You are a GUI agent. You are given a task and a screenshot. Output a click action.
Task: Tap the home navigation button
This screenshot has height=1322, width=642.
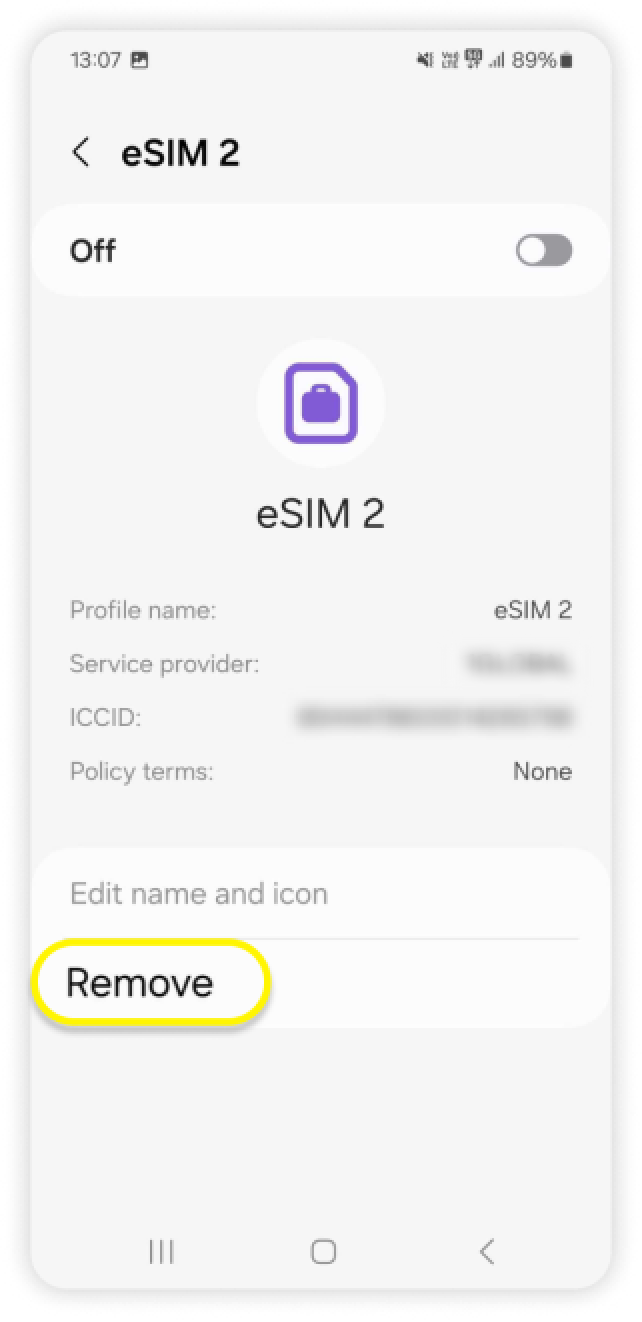[323, 1251]
